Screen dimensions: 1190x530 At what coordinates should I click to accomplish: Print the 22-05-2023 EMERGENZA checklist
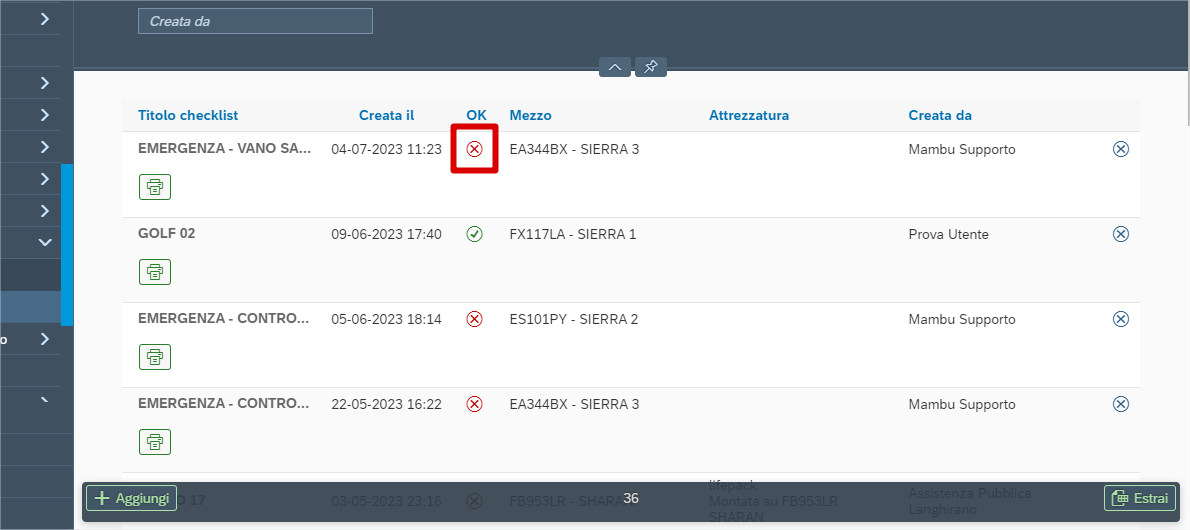point(155,441)
